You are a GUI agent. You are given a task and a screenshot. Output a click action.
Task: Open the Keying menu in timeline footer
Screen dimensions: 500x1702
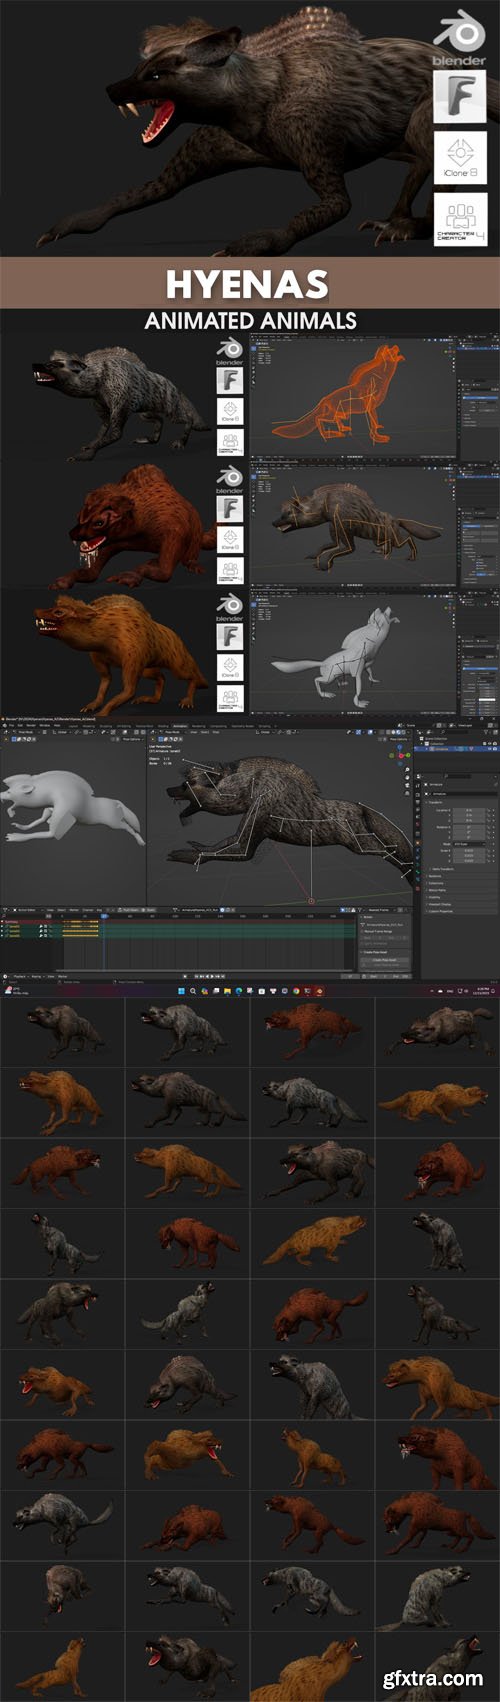[36, 976]
